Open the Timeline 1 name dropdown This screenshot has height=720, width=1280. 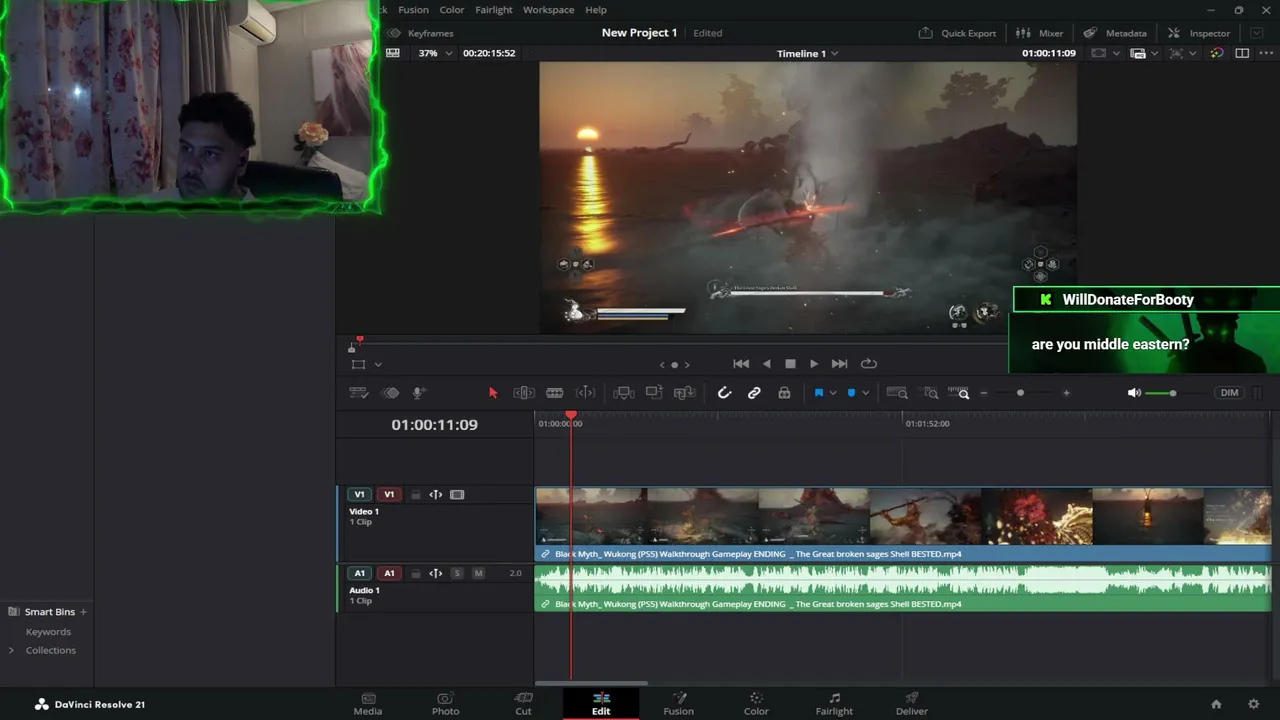click(808, 53)
